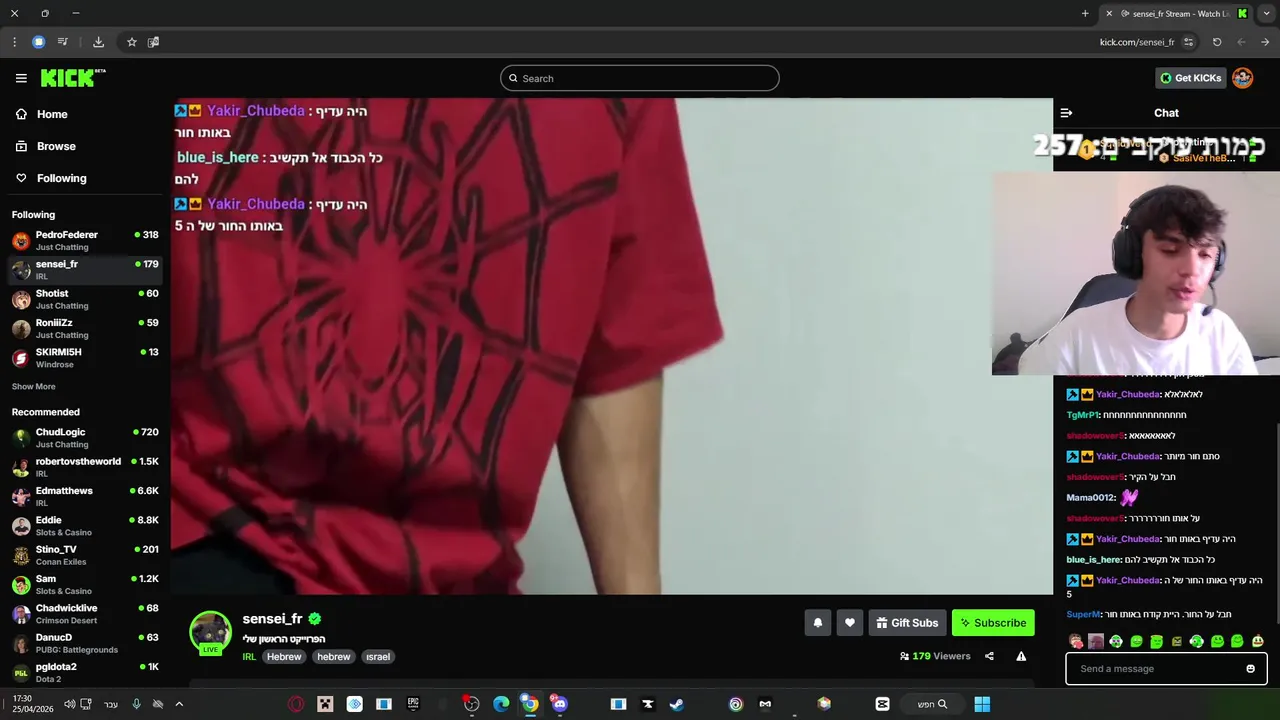Open Steam from the taskbar
Image resolution: width=1280 pixels, height=720 pixels.
point(677,704)
